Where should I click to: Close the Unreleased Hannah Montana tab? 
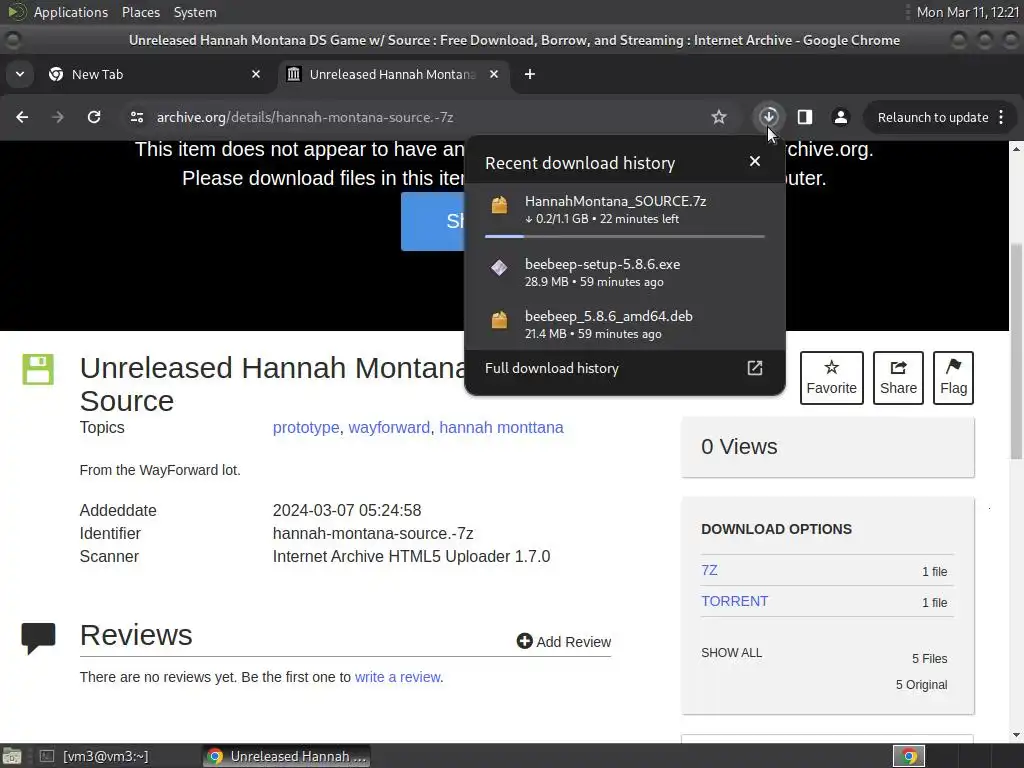(494, 74)
